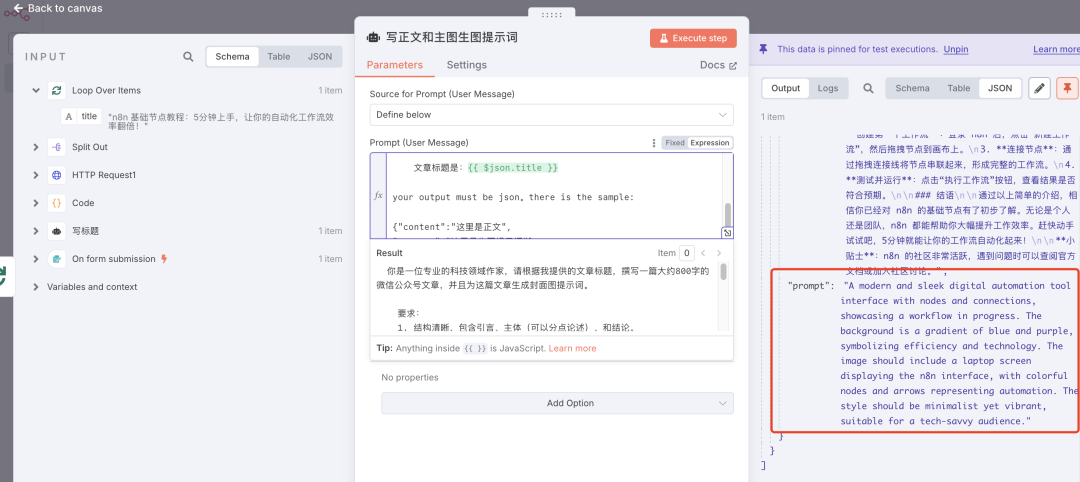Viewport: 1080px width, 482px height.
Task: Select the On form submission node icon
Action: pyautogui.click(x=56, y=259)
